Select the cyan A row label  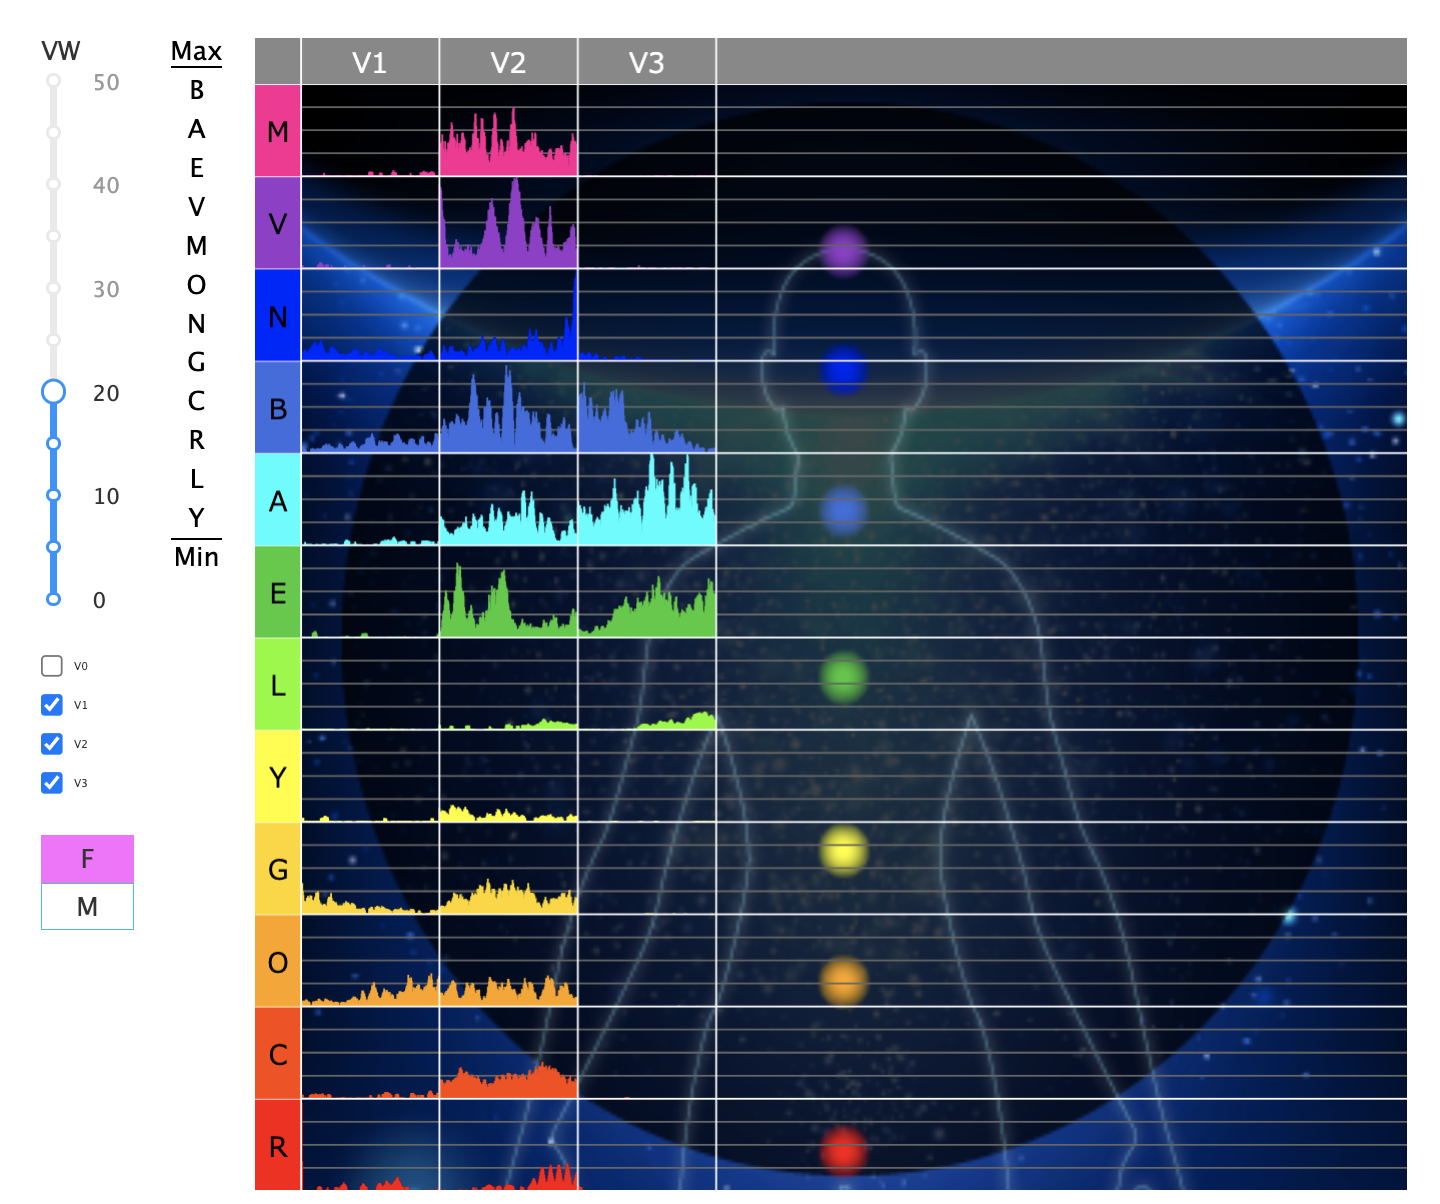pyautogui.click(x=278, y=500)
